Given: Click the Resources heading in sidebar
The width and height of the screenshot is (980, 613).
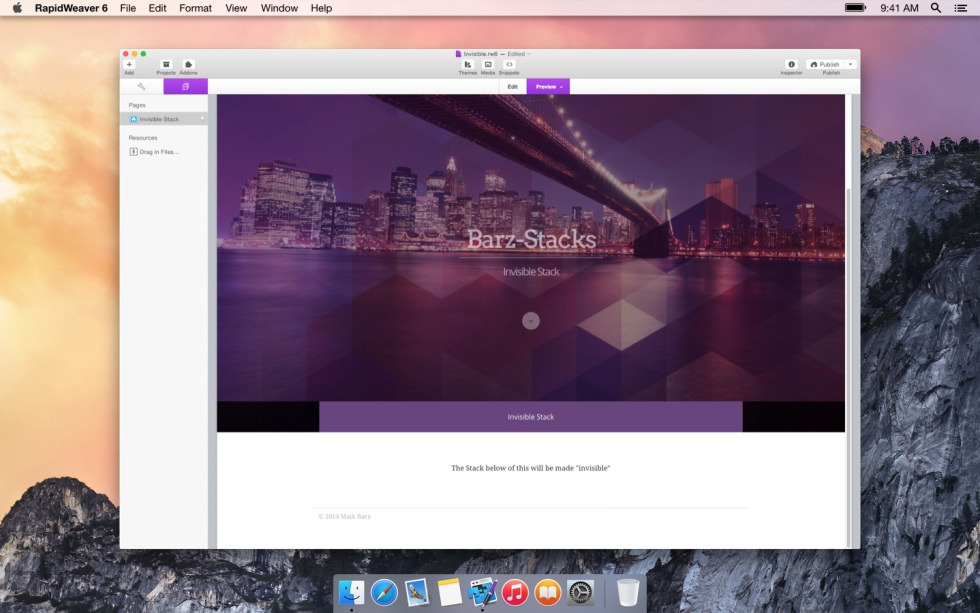Looking at the screenshot, I should [142, 137].
